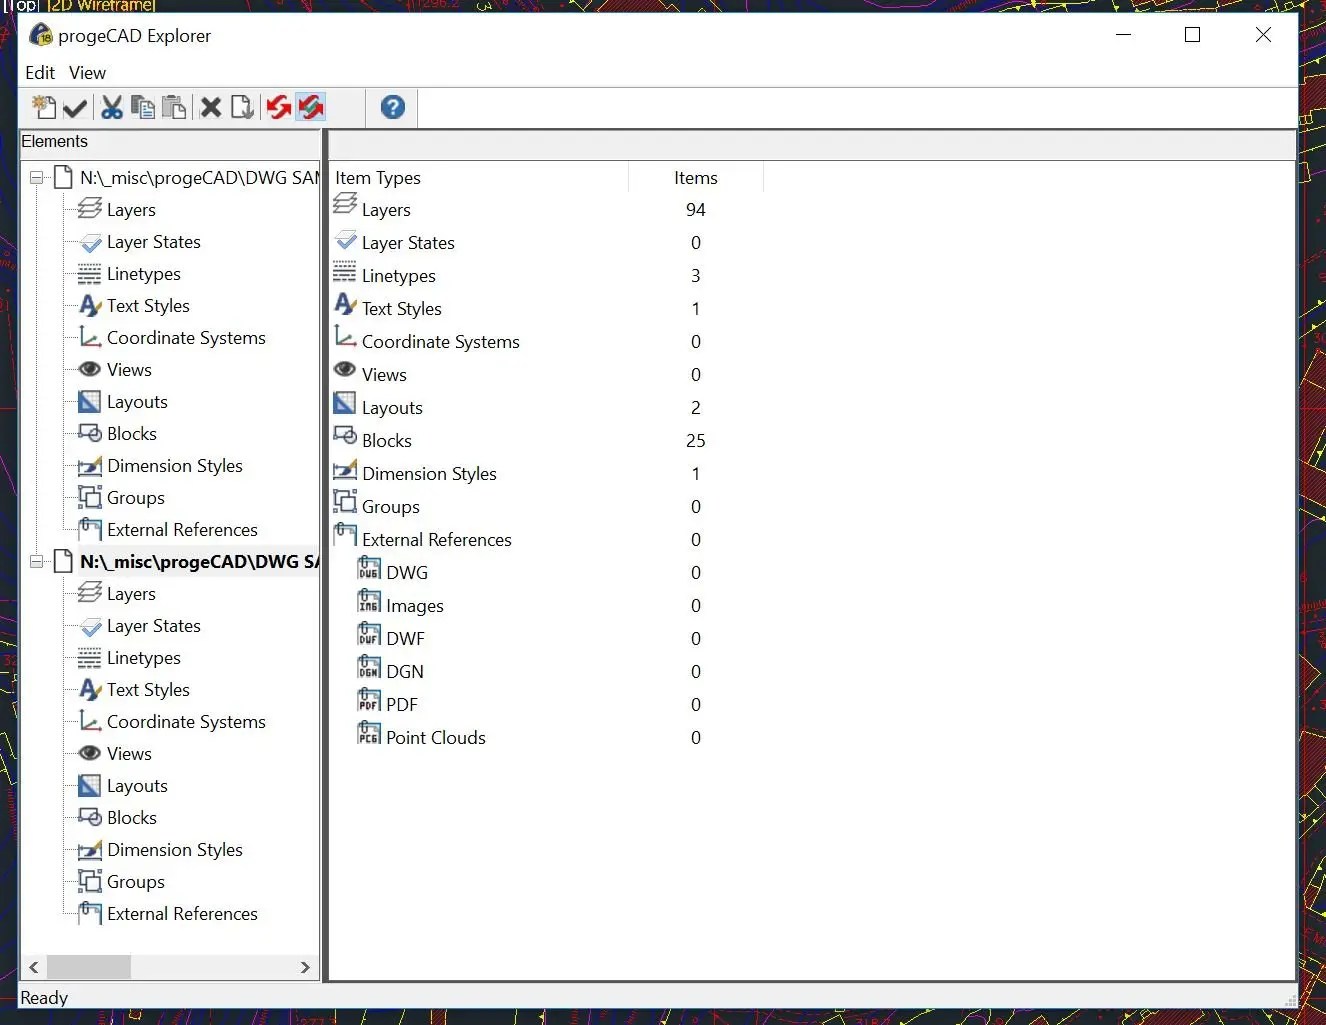The width and height of the screenshot is (1326, 1025).
Task: Click Blocks icon under the non-bold drawing
Action: coord(90,433)
